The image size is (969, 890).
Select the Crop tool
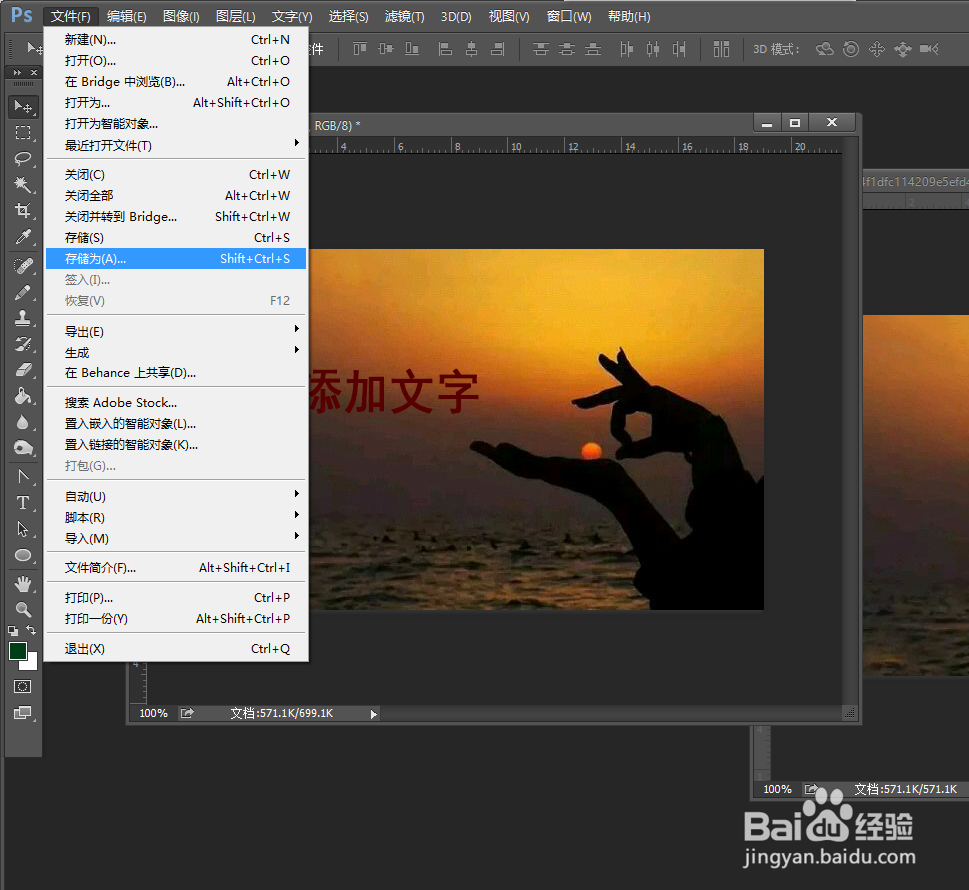coord(23,211)
